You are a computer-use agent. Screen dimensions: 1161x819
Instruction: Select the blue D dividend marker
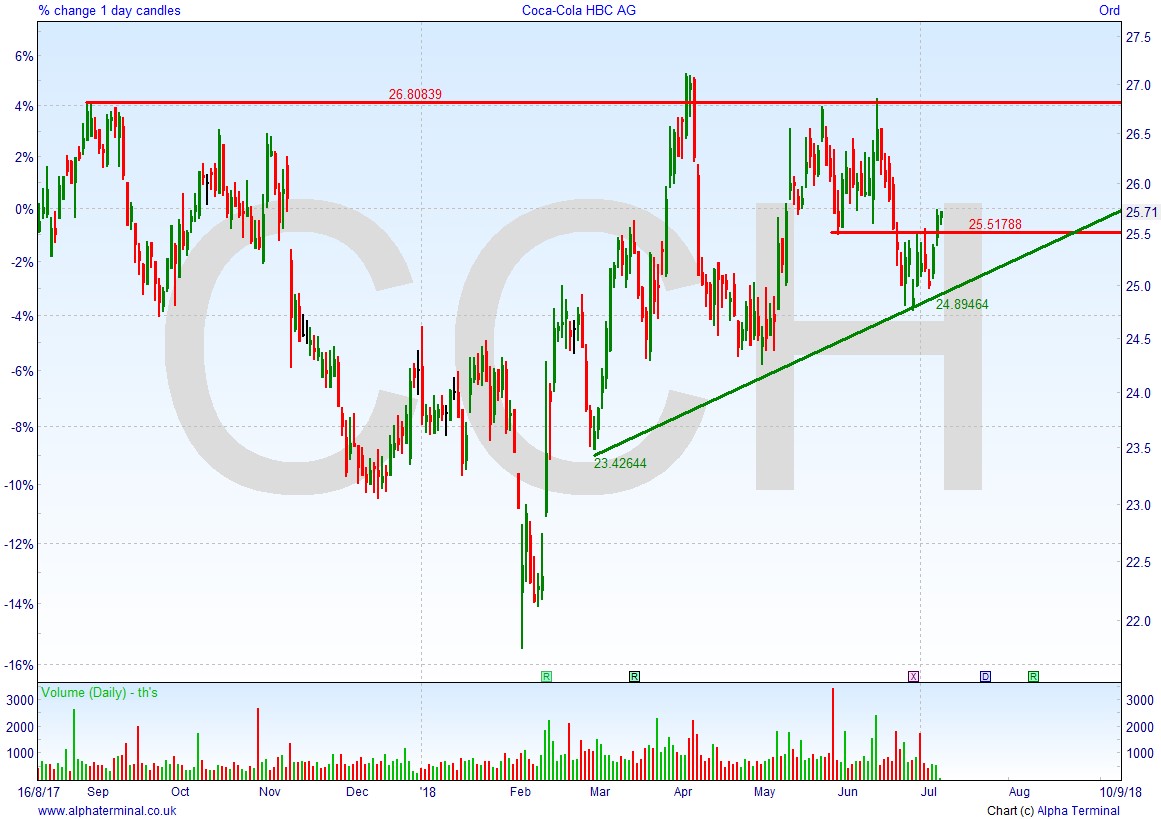point(985,676)
